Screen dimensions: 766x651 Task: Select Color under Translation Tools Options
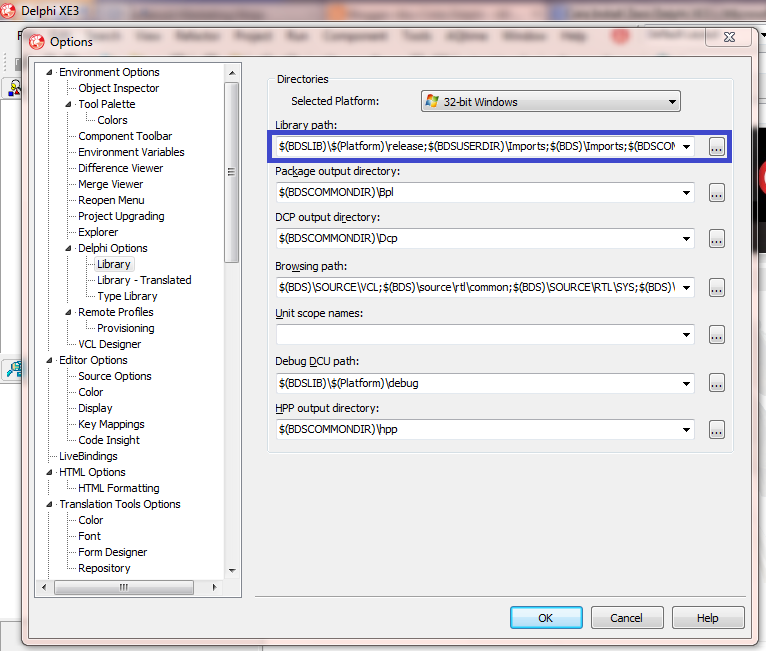coord(91,520)
